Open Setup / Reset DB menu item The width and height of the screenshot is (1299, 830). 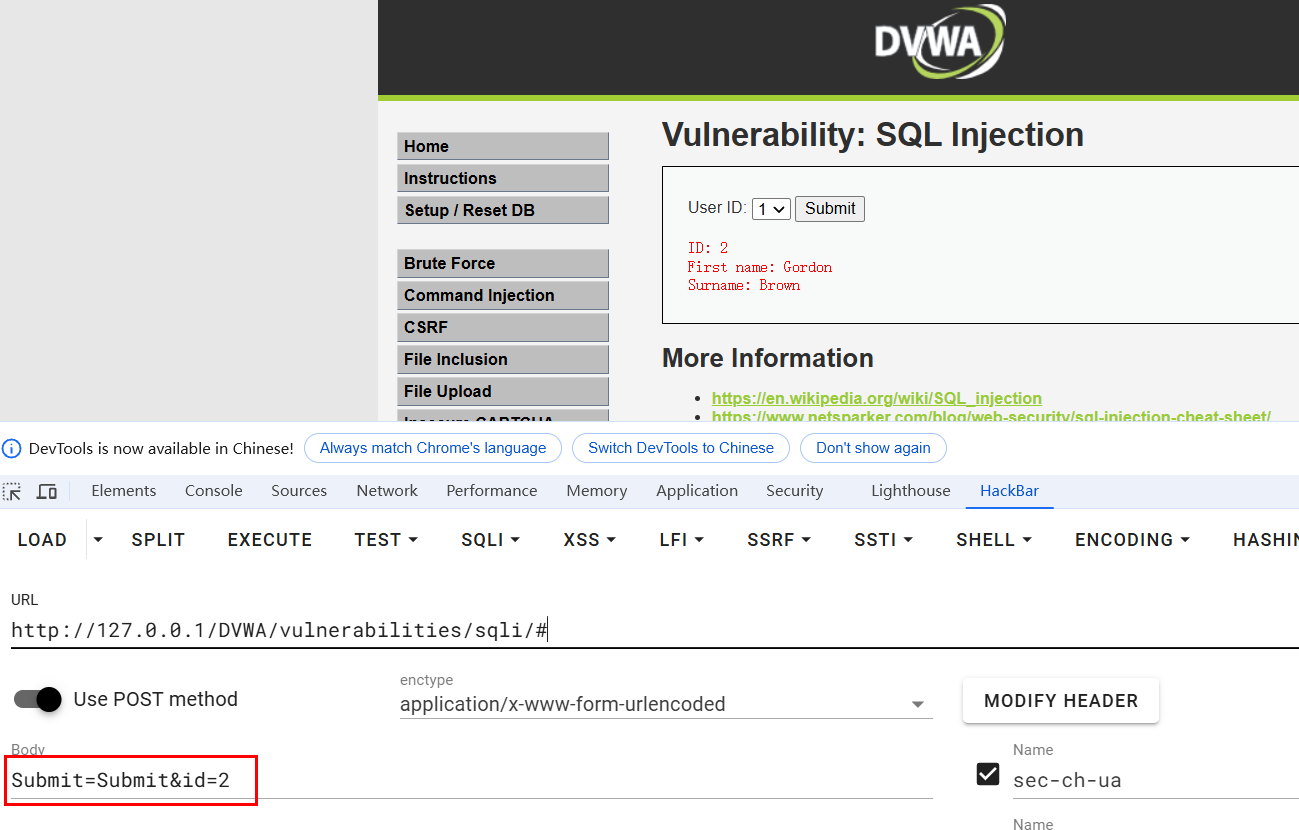(x=503, y=210)
